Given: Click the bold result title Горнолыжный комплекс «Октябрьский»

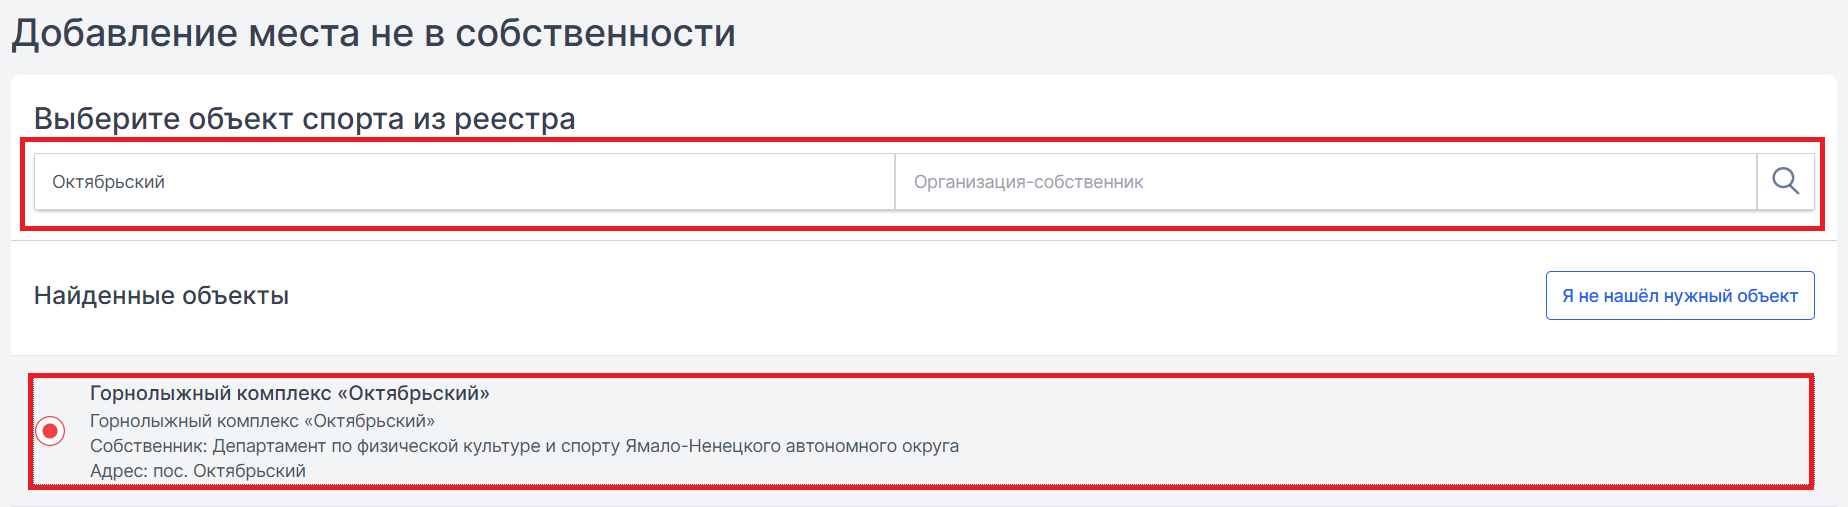Looking at the screenshot, I should [290, 393].
